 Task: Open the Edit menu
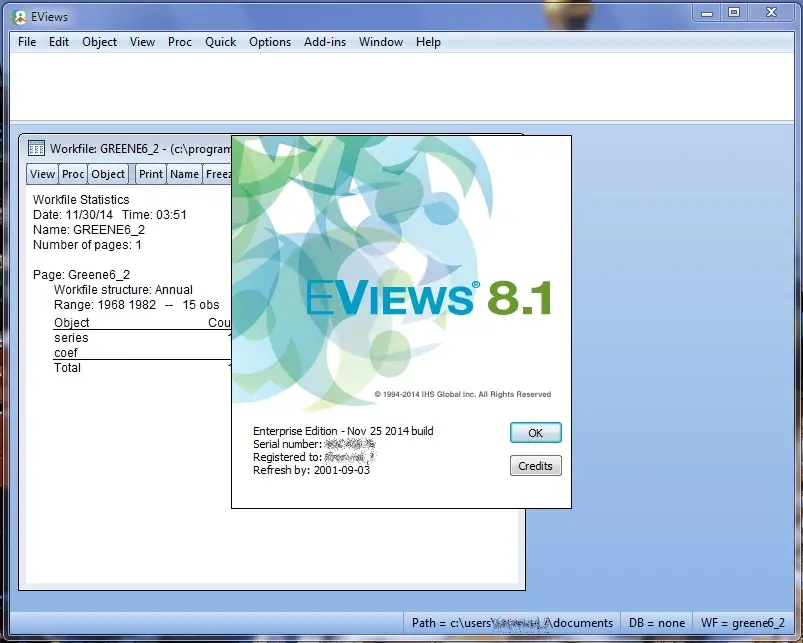pos(59,42)
